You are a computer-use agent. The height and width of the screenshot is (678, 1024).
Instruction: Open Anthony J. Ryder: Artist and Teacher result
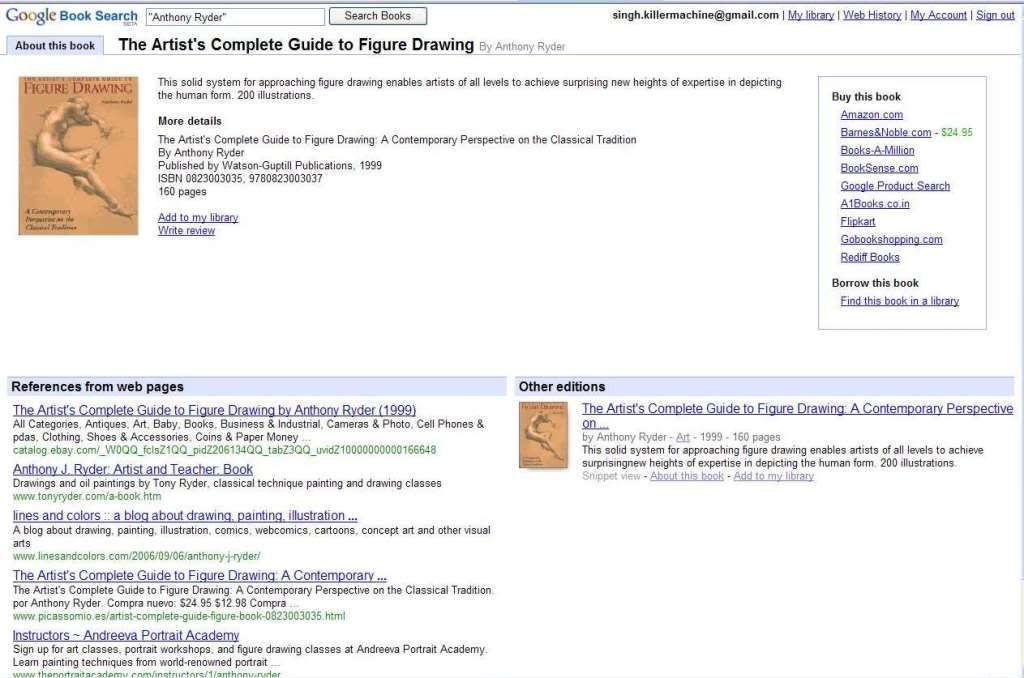pyautogui.click(x=133, y=469)
